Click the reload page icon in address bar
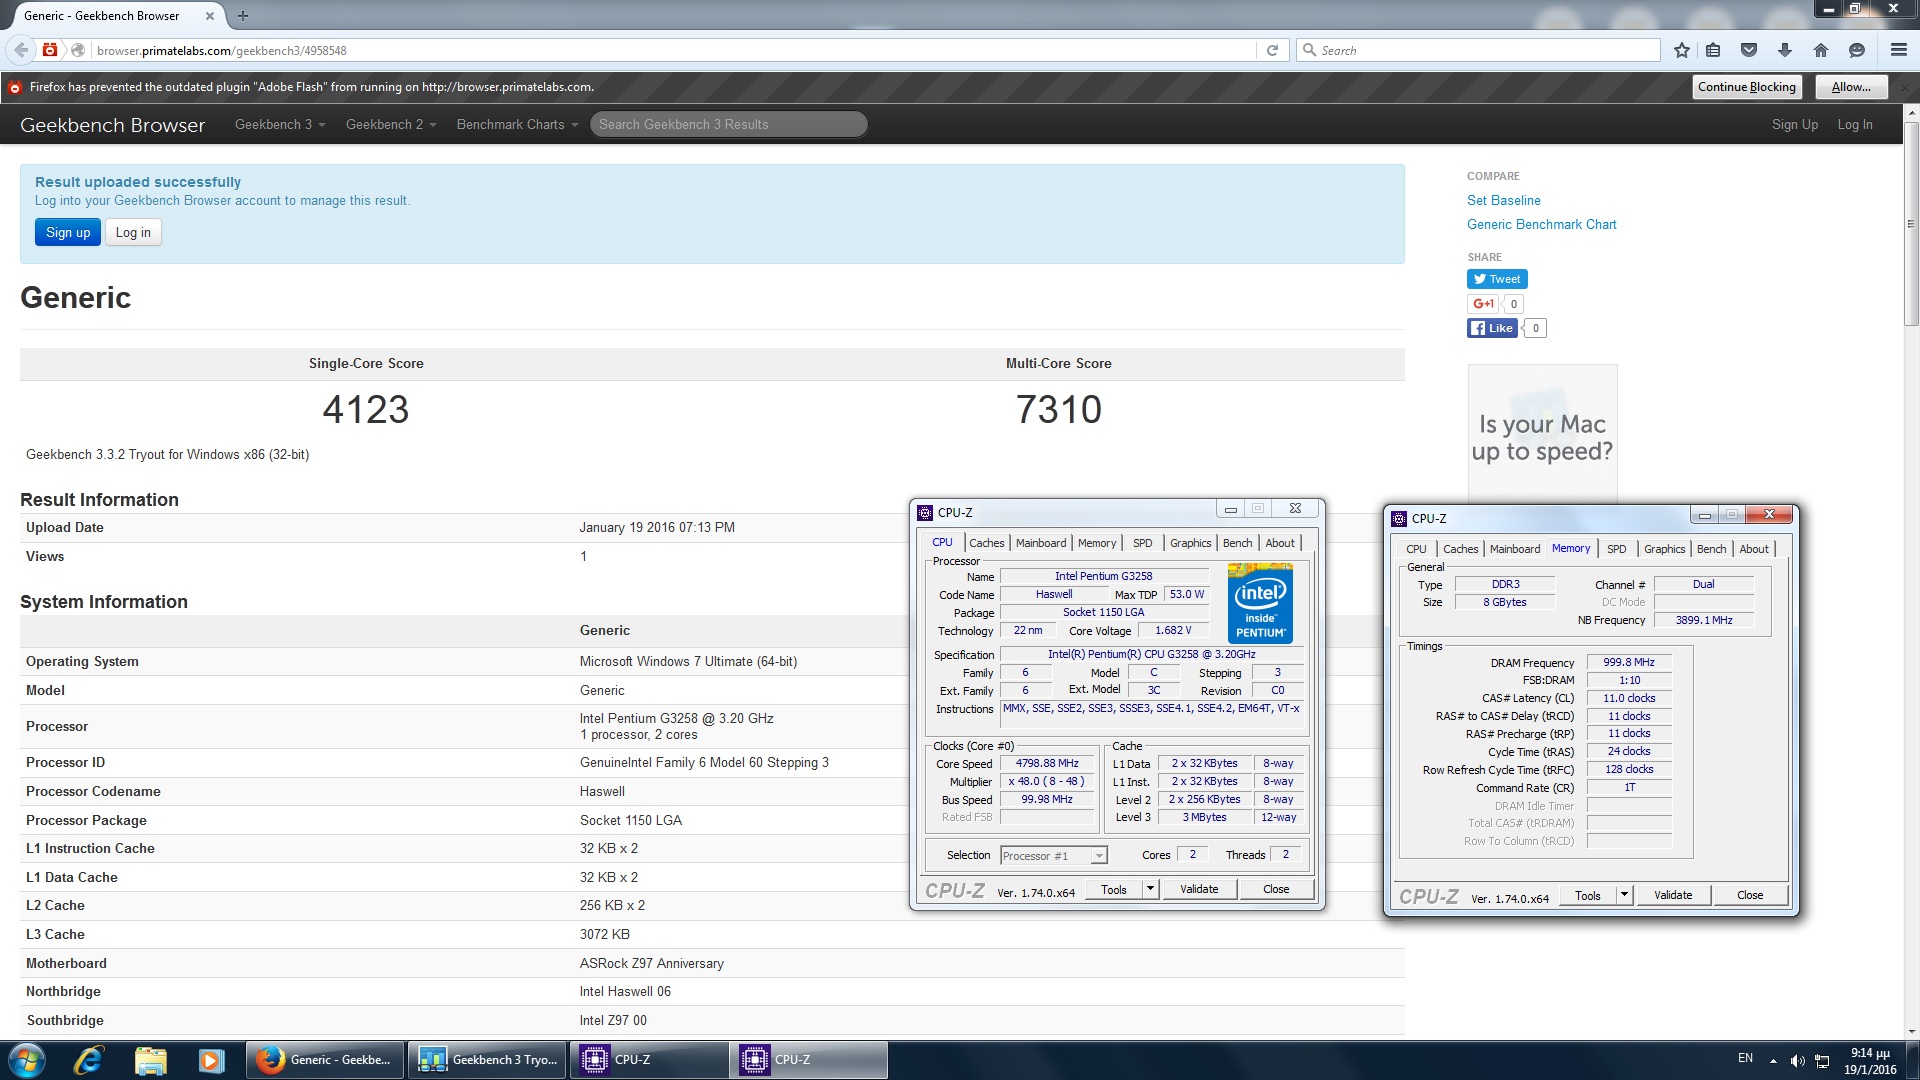The height and width of the screenshot is (1080, 1920). [1272, 50]
